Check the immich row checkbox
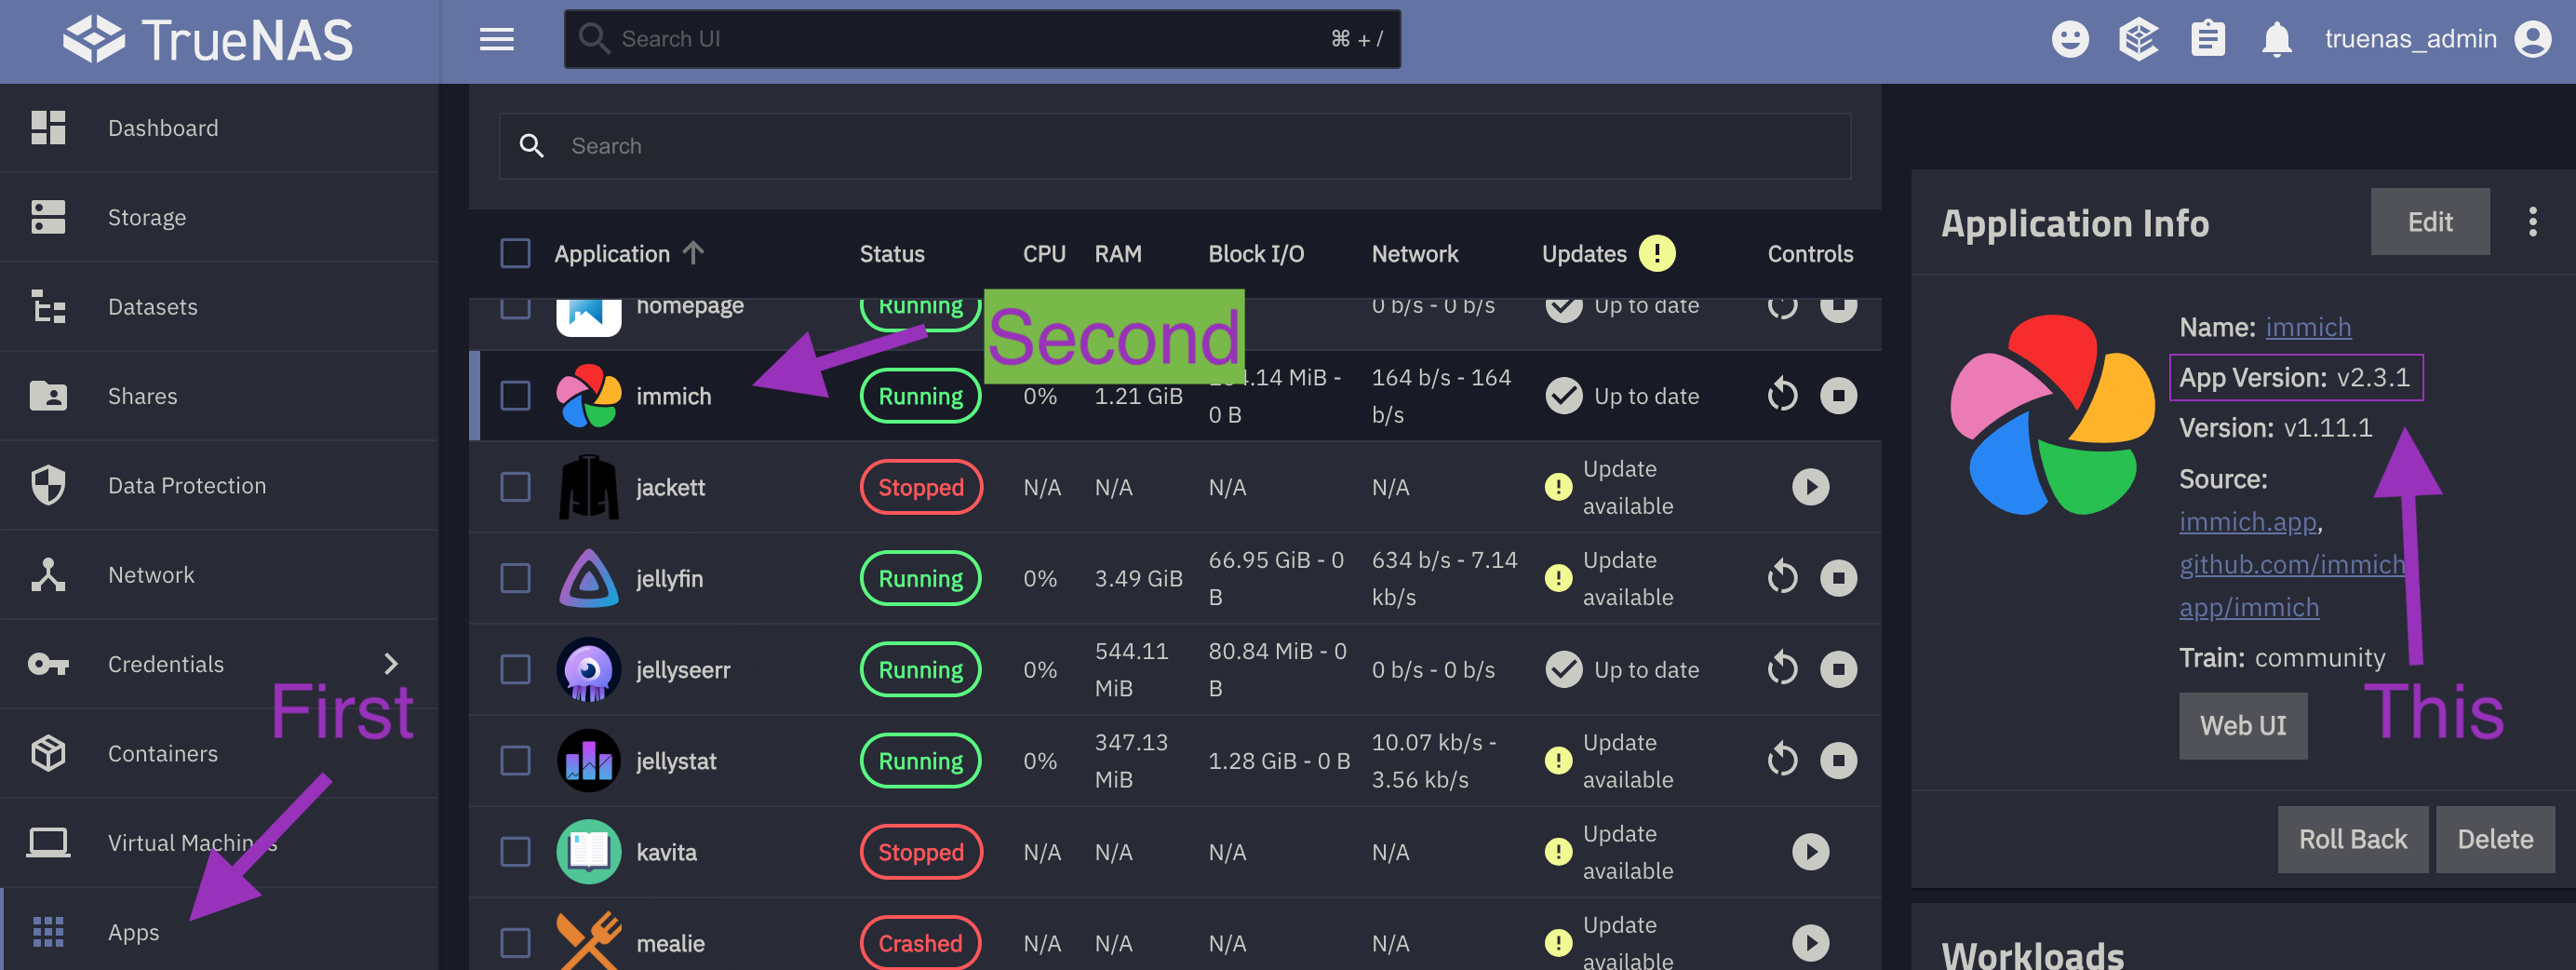2576x970 pixels. click(515, 396)
